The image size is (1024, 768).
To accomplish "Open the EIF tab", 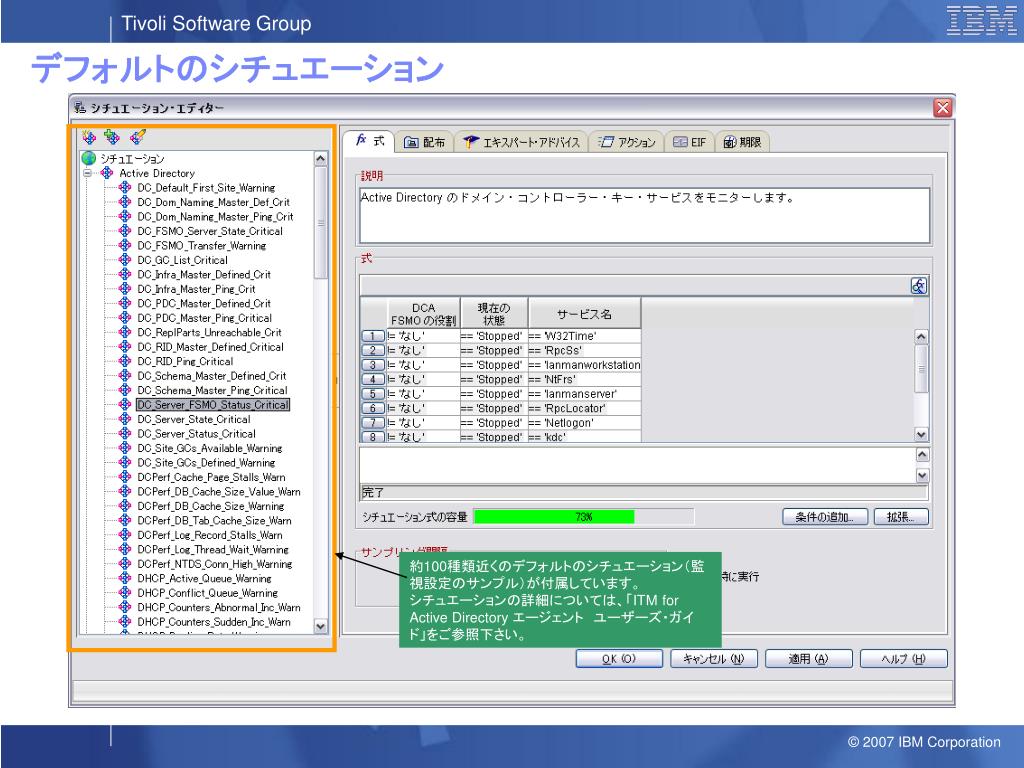I will pos(689,142).
